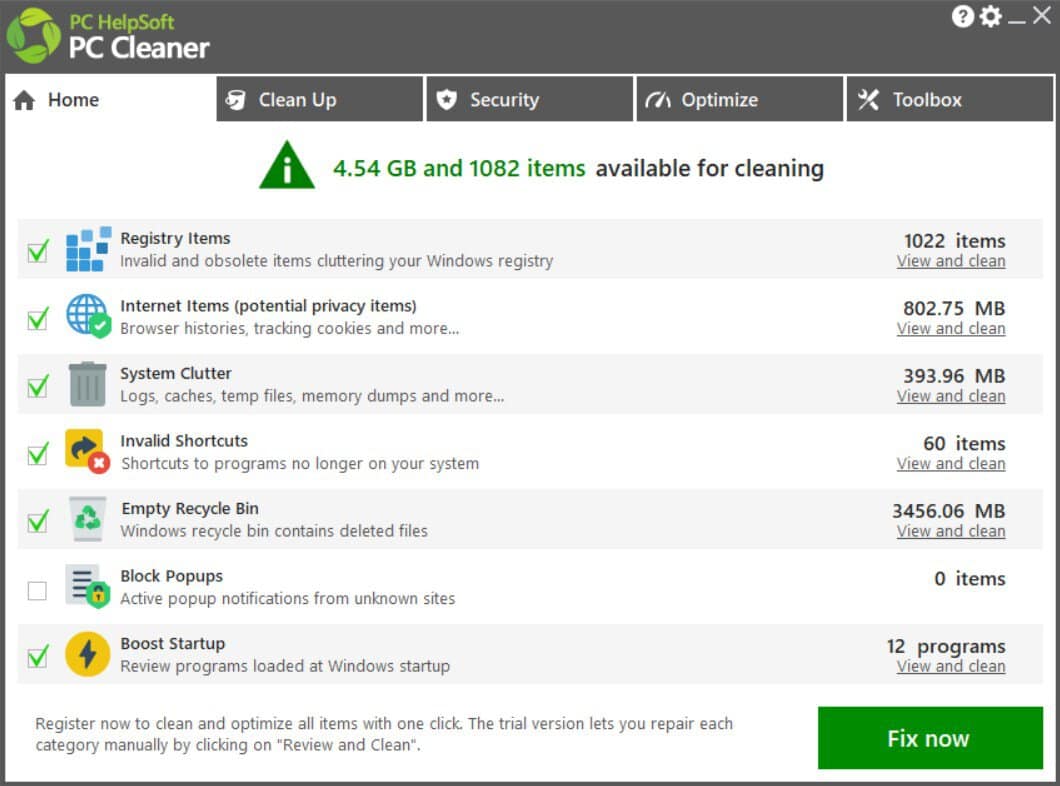Open help via question mark icon
The height and width of the screenshot is (786, 1060).
coord(963,16)
